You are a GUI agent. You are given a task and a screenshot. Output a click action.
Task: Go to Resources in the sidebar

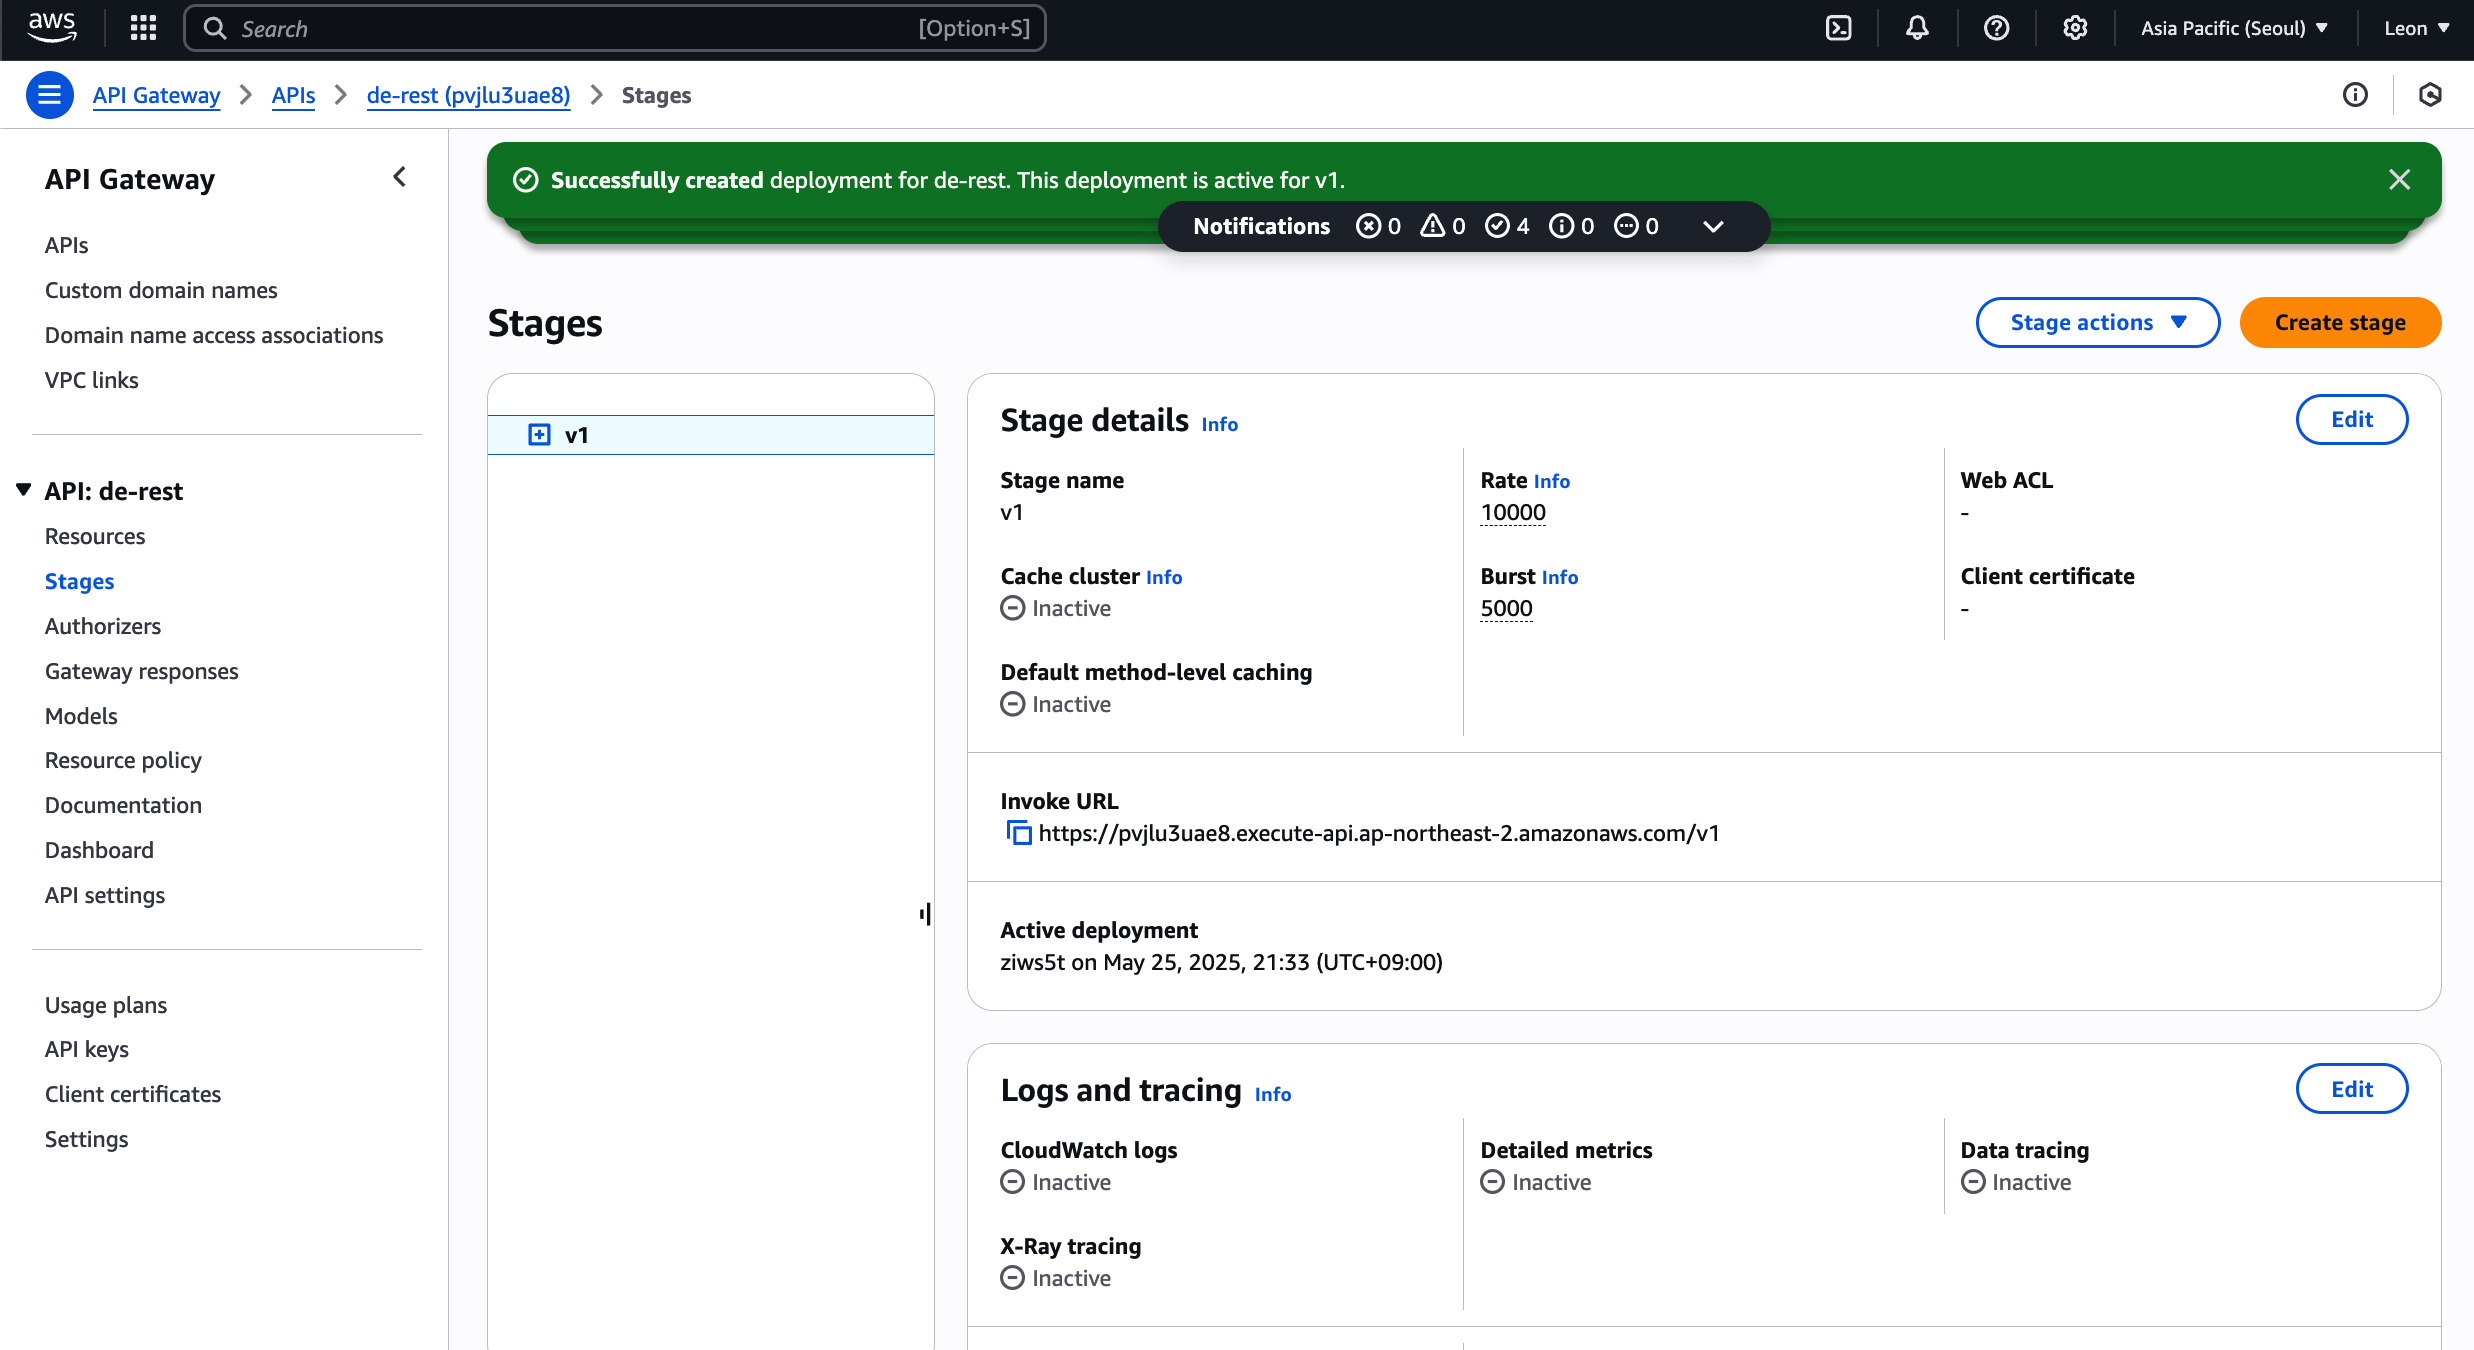(95, 536)
